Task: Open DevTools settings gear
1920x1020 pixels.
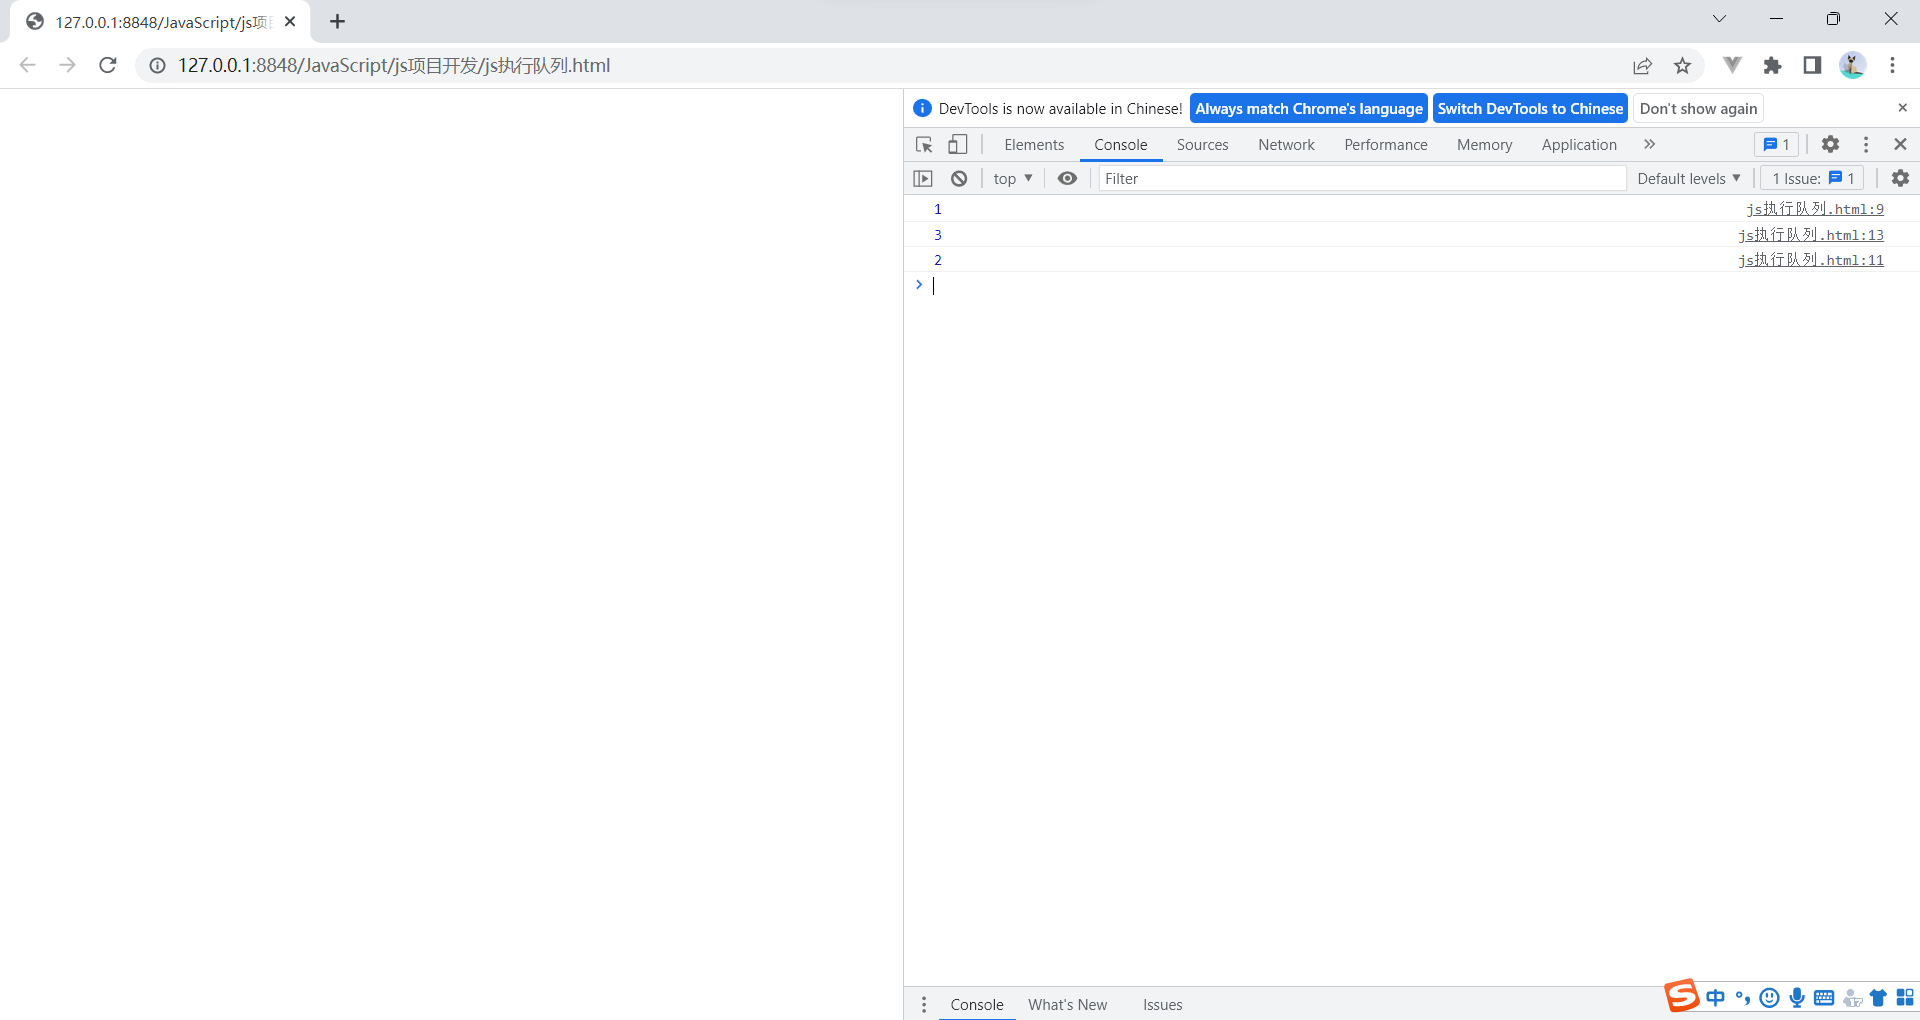Action: pos(1830,144)
